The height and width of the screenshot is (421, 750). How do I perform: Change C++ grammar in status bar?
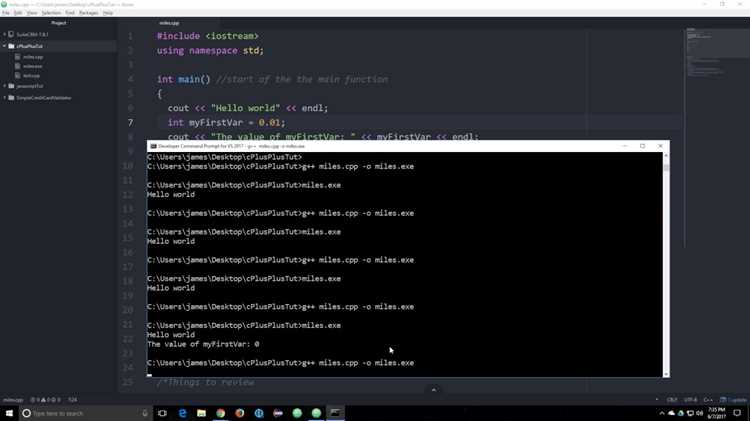pos(707,400)
